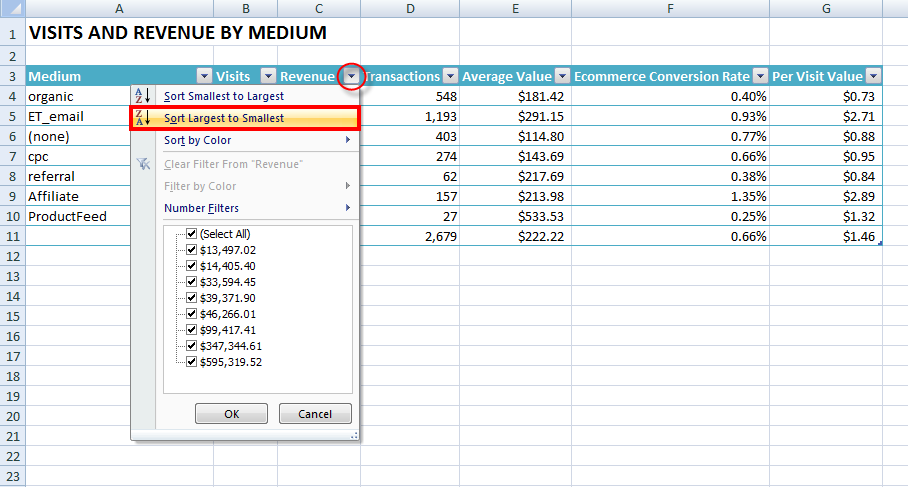908x487 pixels.
Task: Click the Sort Smallest to Largest A-Z icon
Action: click(x=143, y=96)
